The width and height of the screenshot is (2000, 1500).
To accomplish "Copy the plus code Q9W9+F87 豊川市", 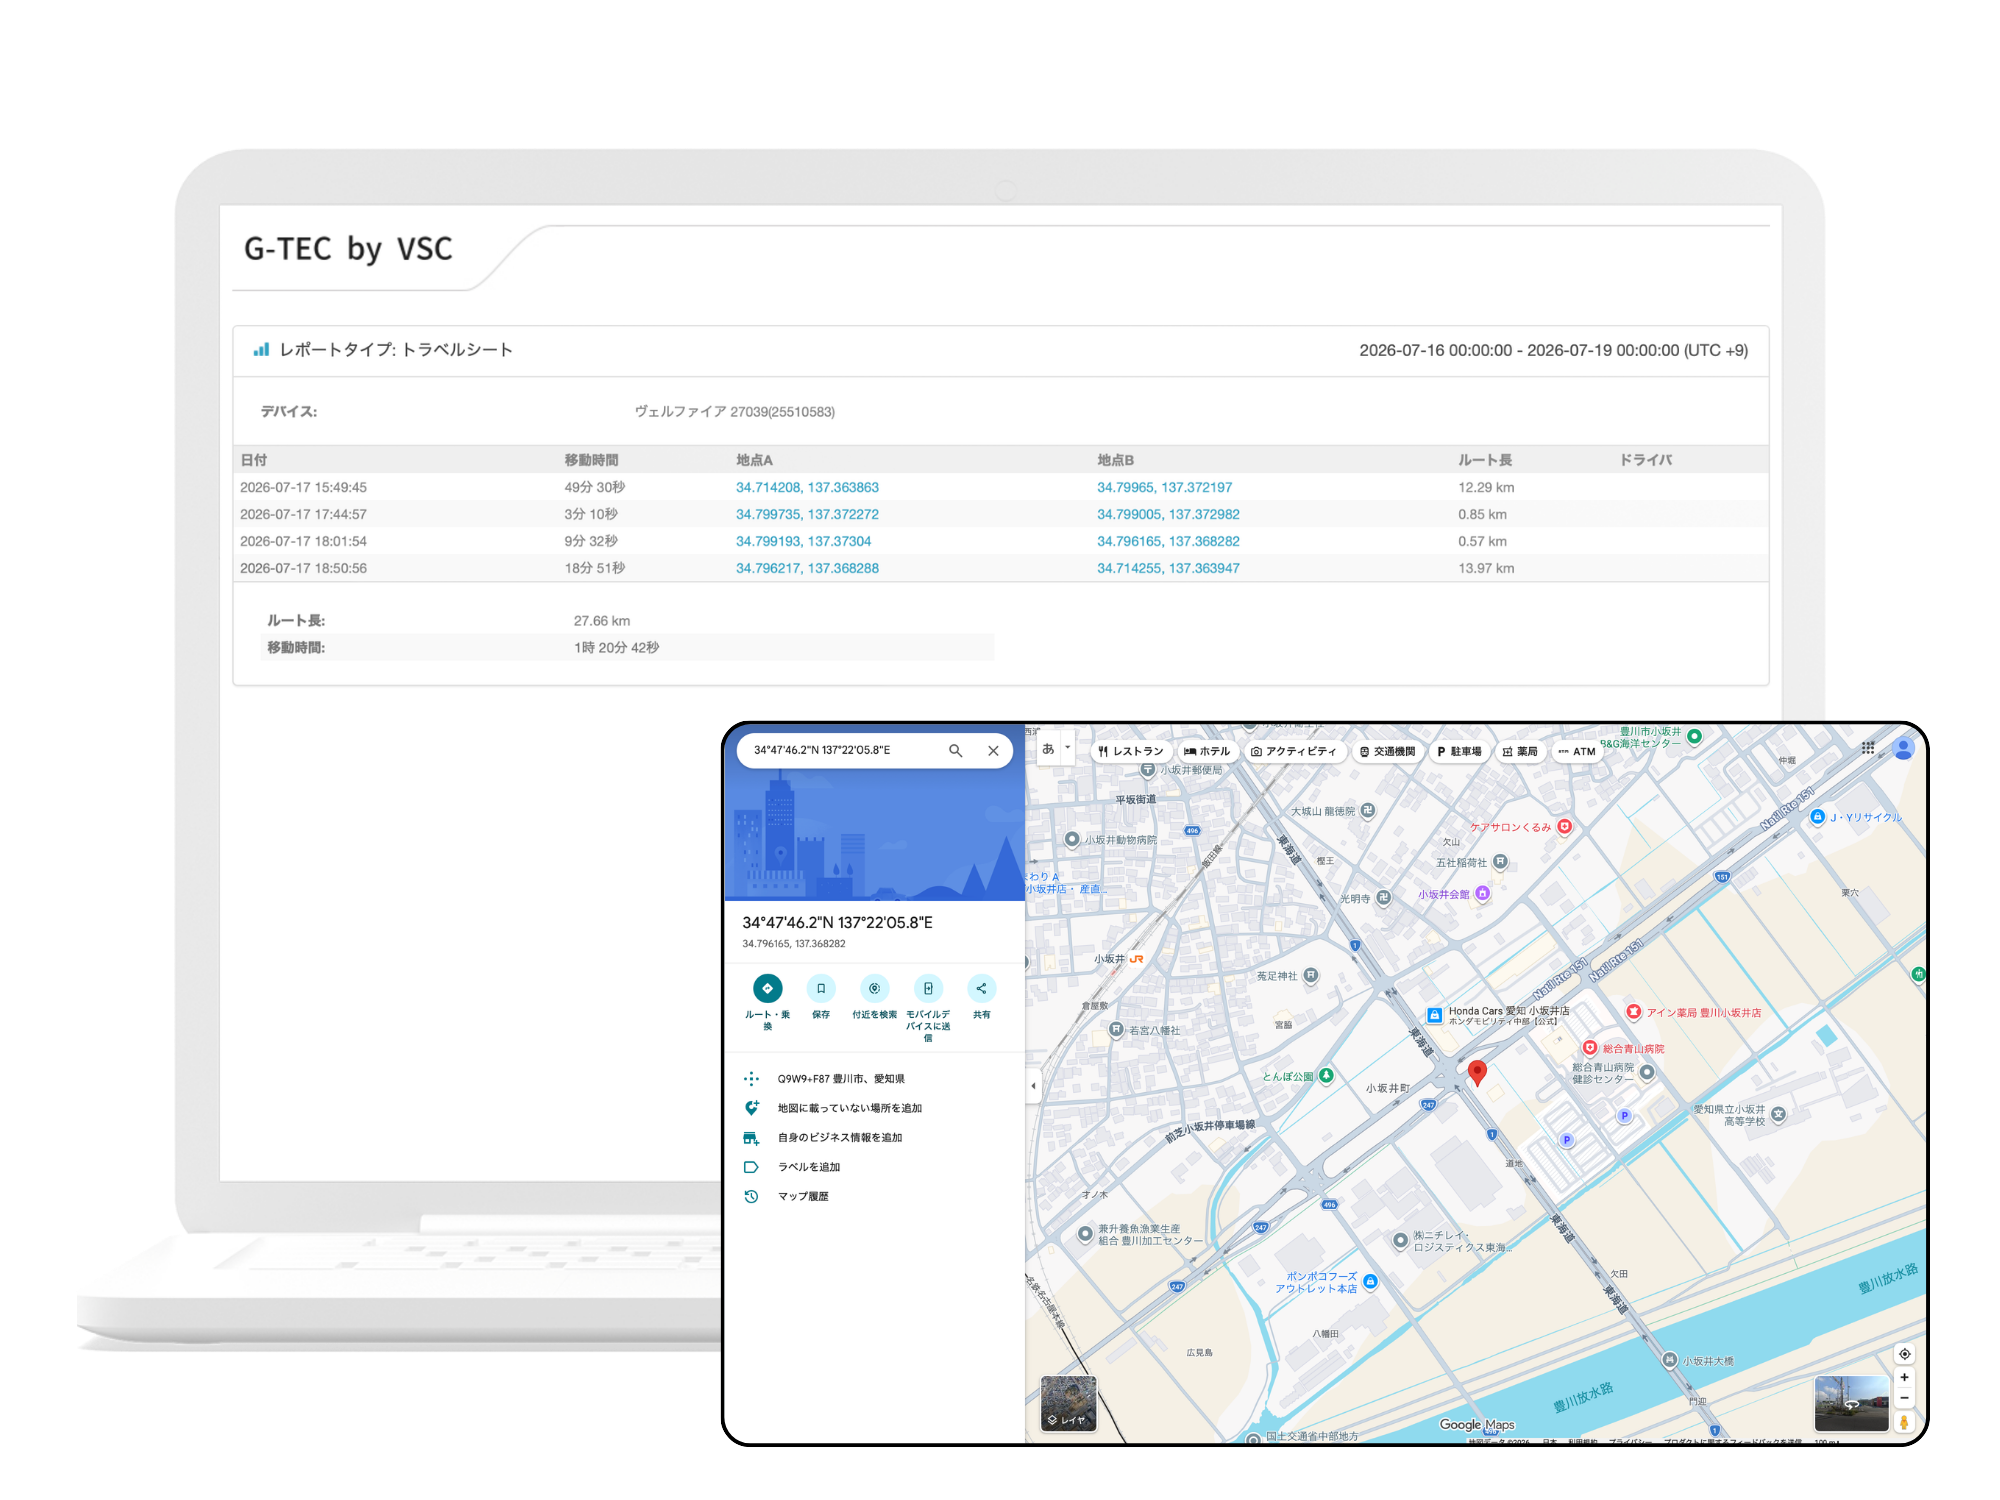I will coord(841,1079).
